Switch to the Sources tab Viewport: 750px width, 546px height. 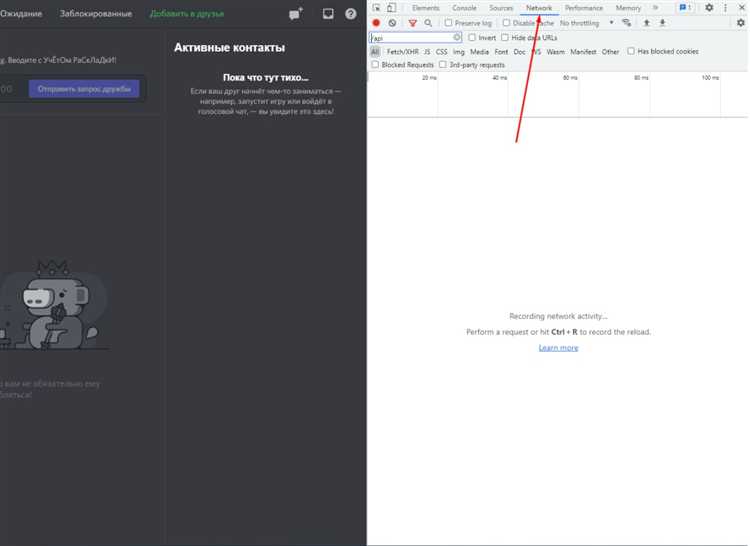click(x=501, y=8)
